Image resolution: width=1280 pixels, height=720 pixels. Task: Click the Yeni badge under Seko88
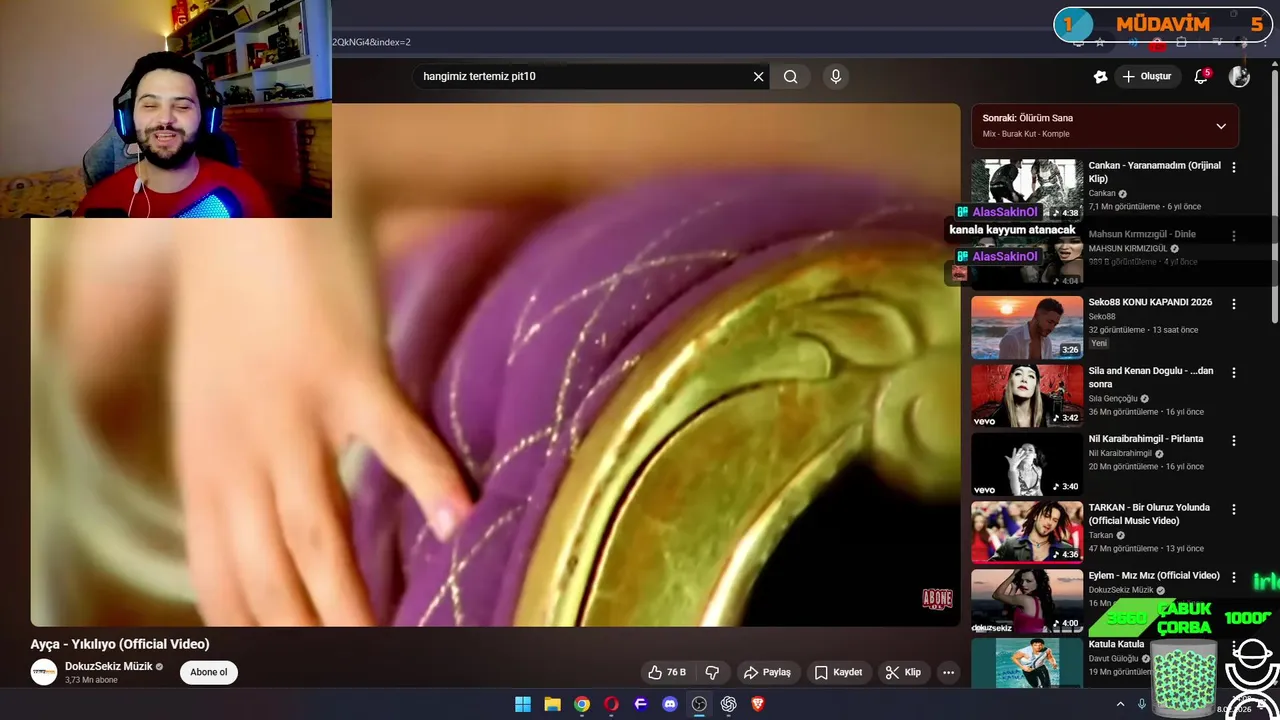[x=1099, y=343]
